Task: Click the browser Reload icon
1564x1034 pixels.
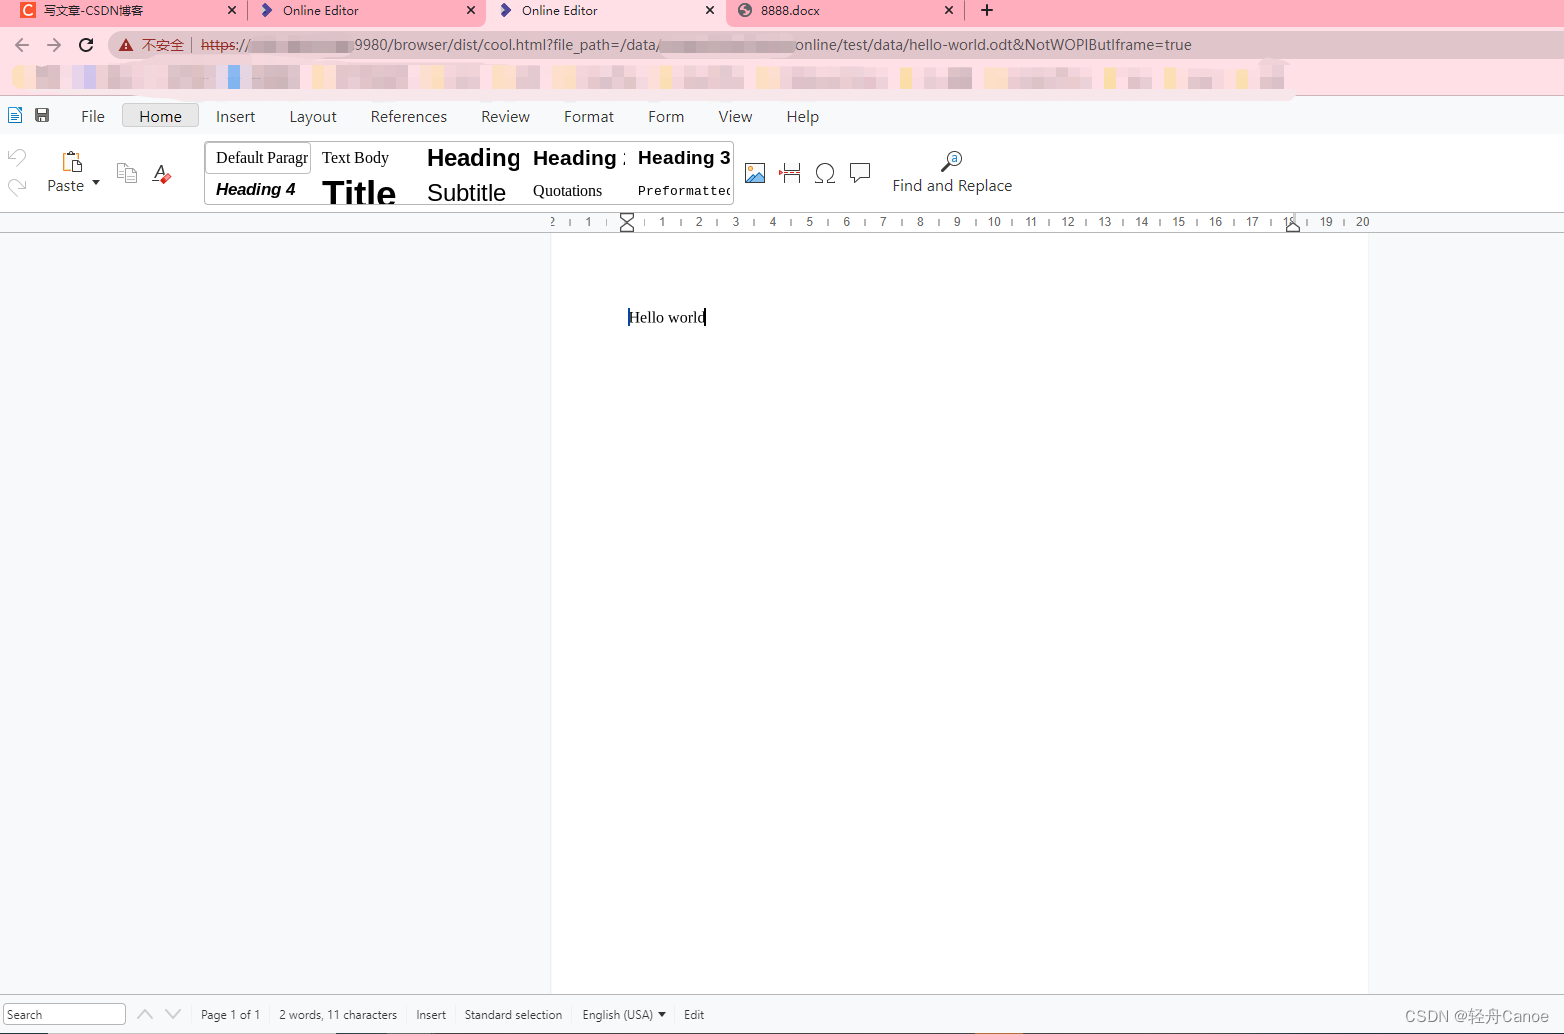Action: (86, 45)
